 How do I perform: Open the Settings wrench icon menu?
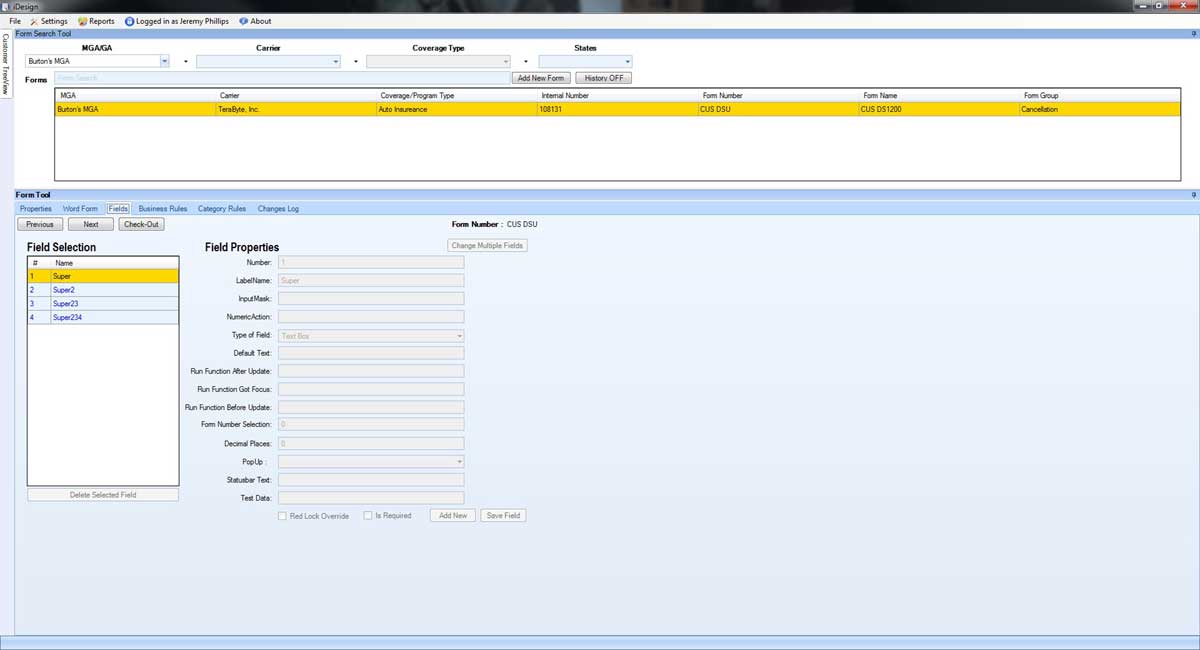(34, 21)
